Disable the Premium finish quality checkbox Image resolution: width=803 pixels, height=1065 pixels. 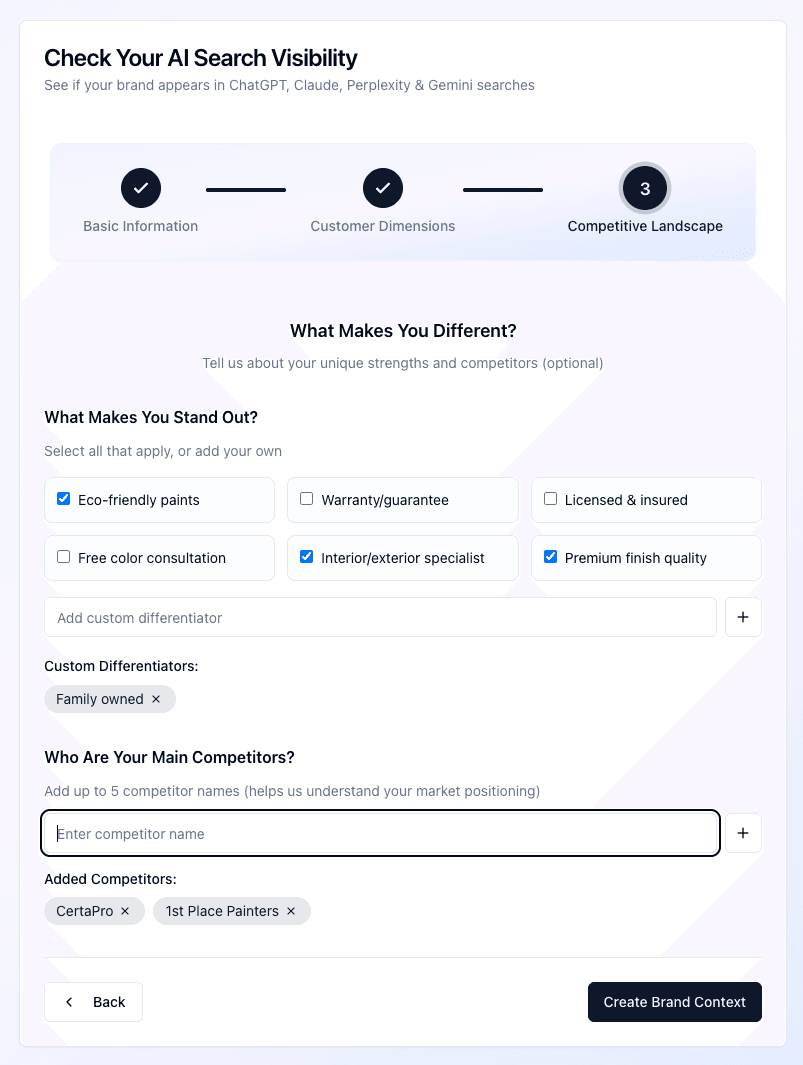click(550, 557)
